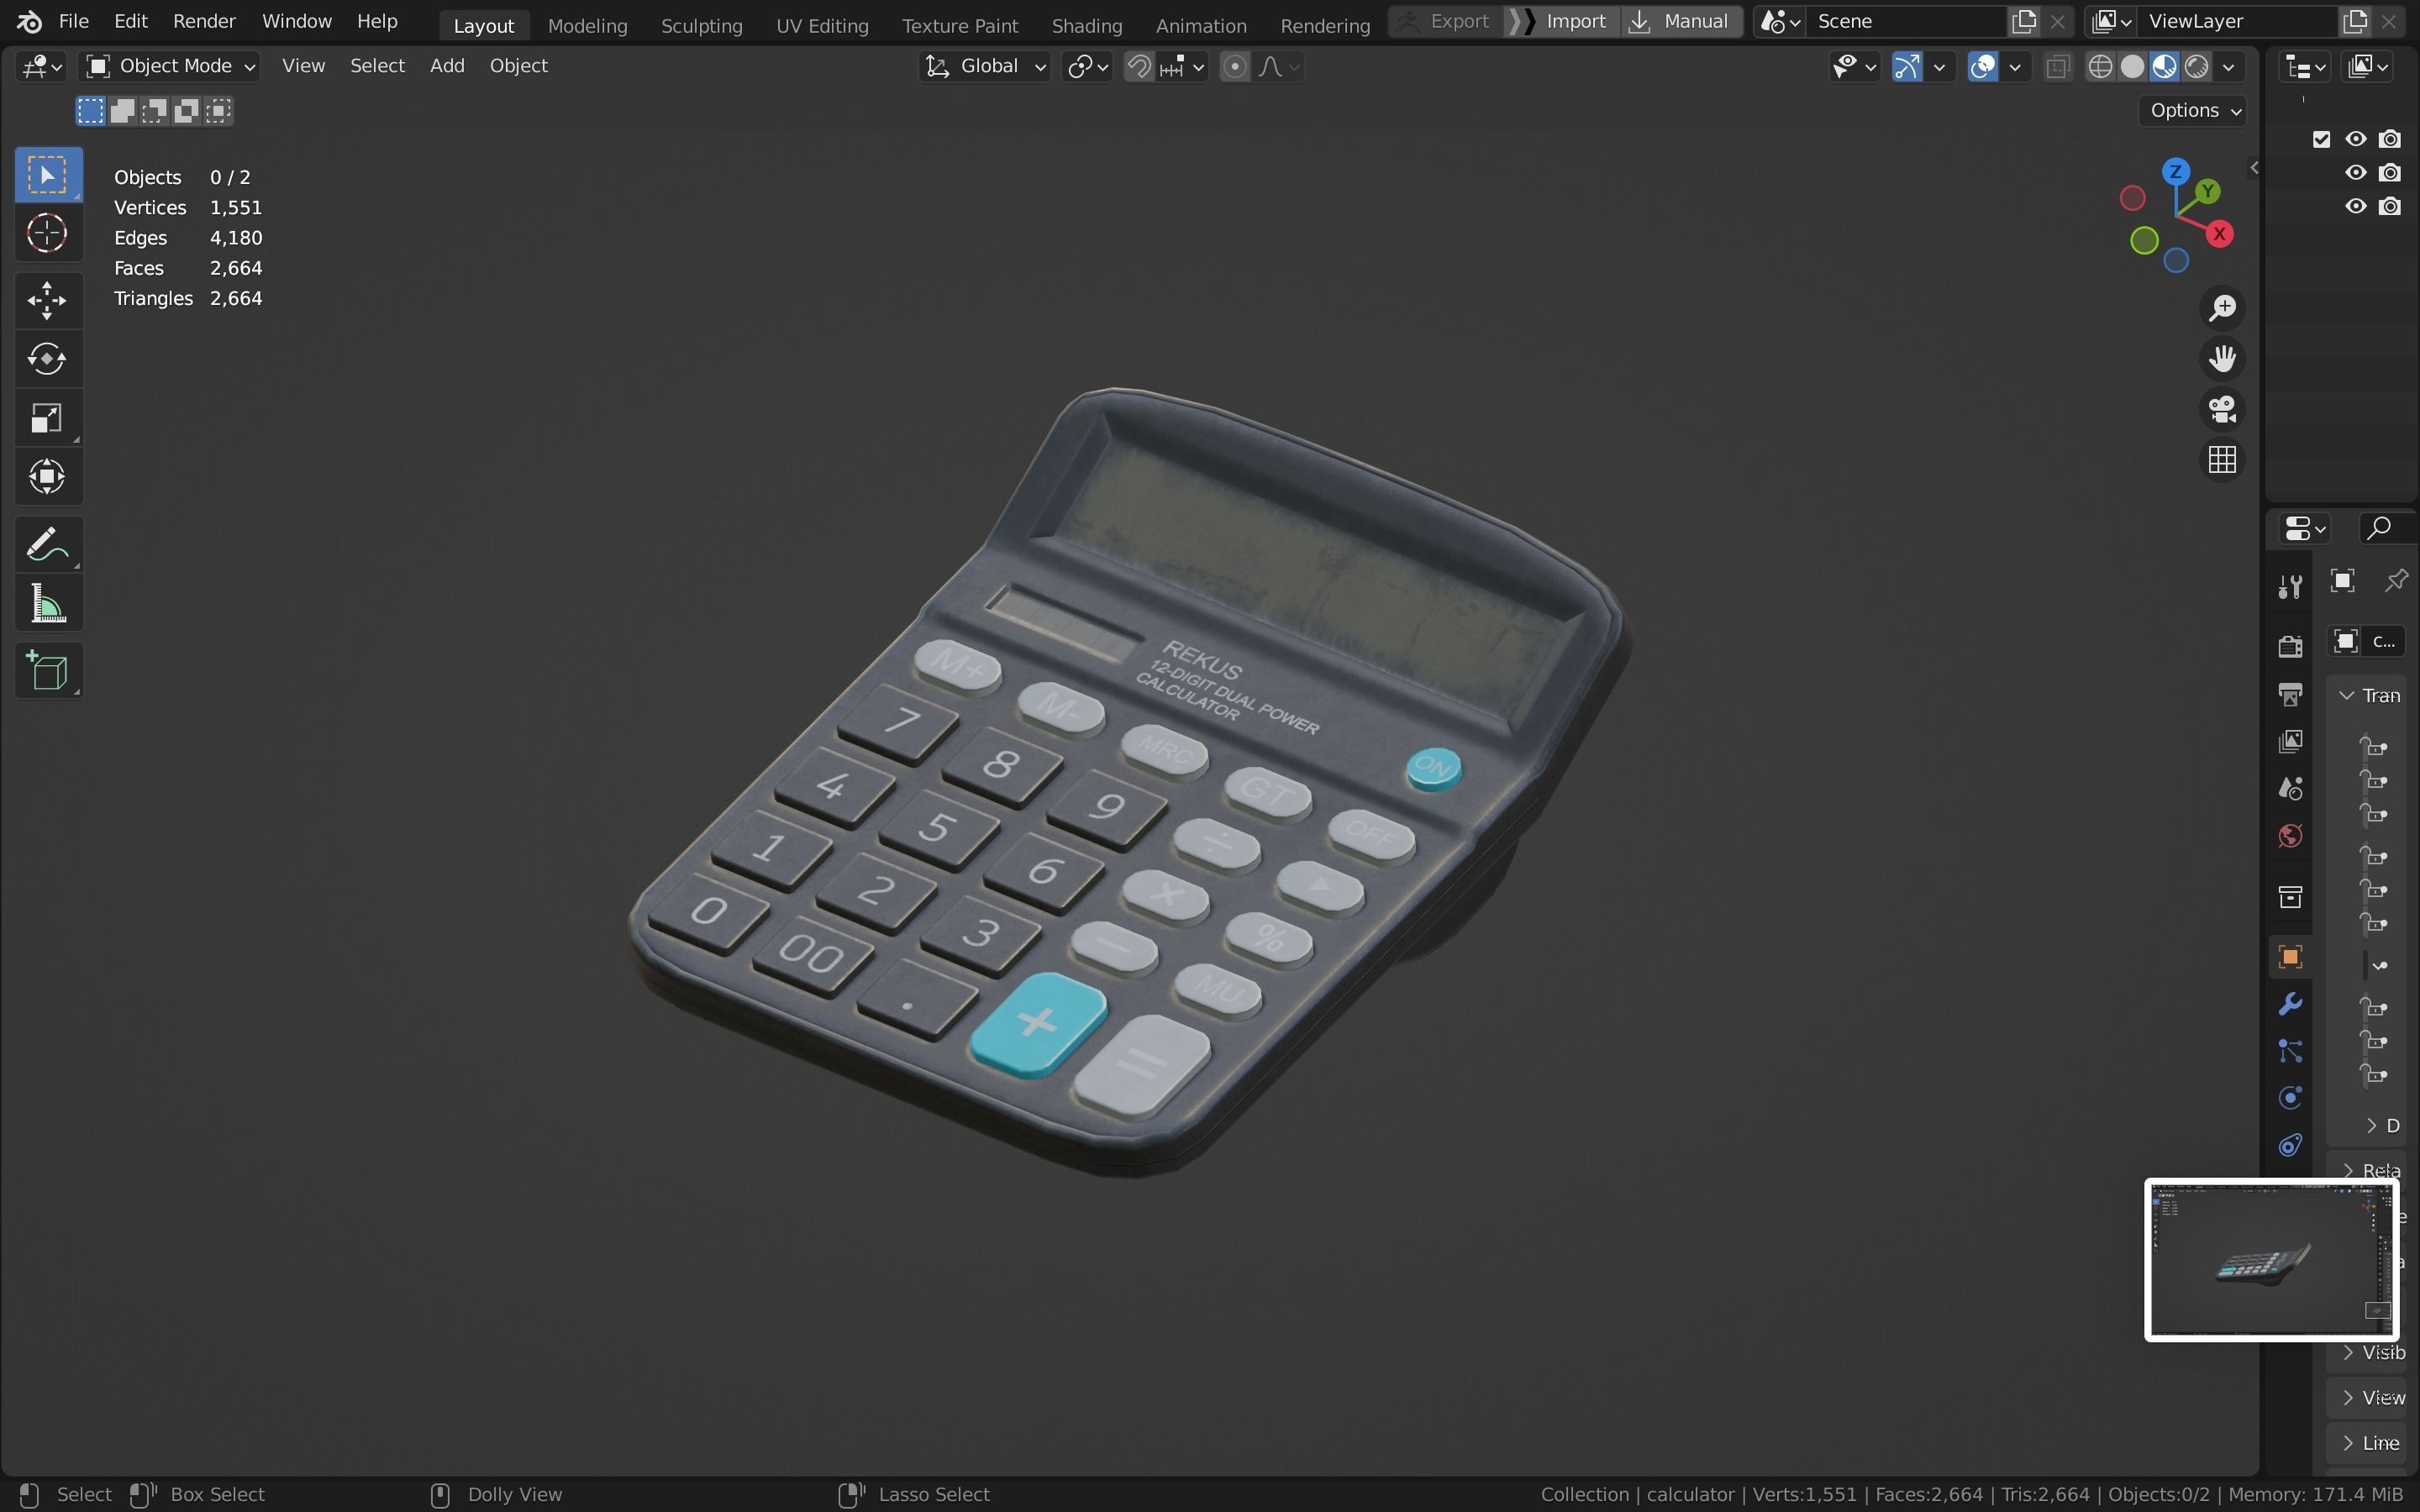This screenshot has height=1512, width=2420.
Task: Open the File menu
Action: pos(73,21)
